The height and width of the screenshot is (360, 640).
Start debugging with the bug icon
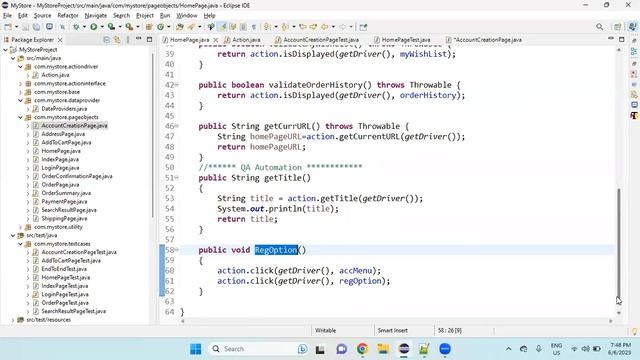click(76, 27)
